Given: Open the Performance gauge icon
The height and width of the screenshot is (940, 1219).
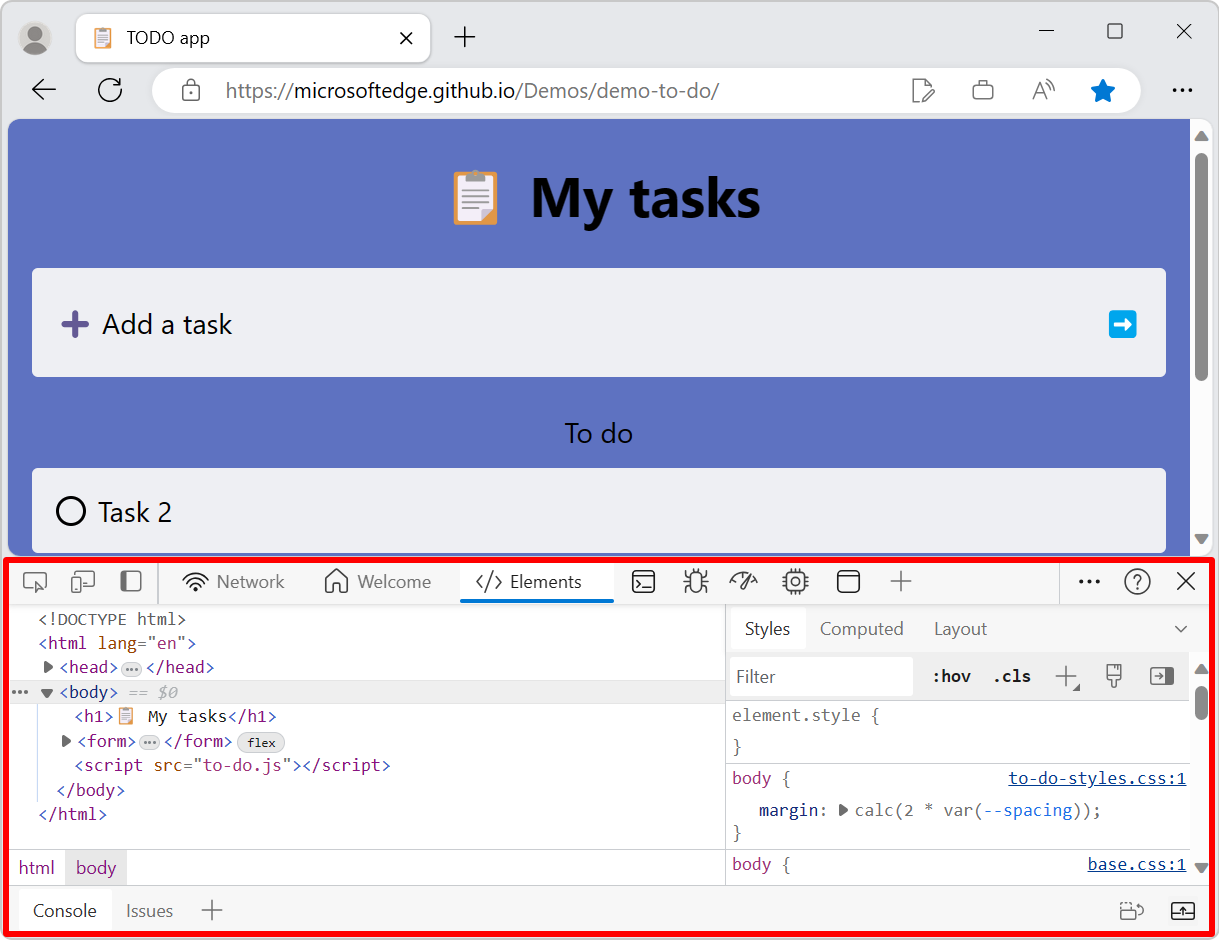Looking at the screenshot, I should coord(744,581).
